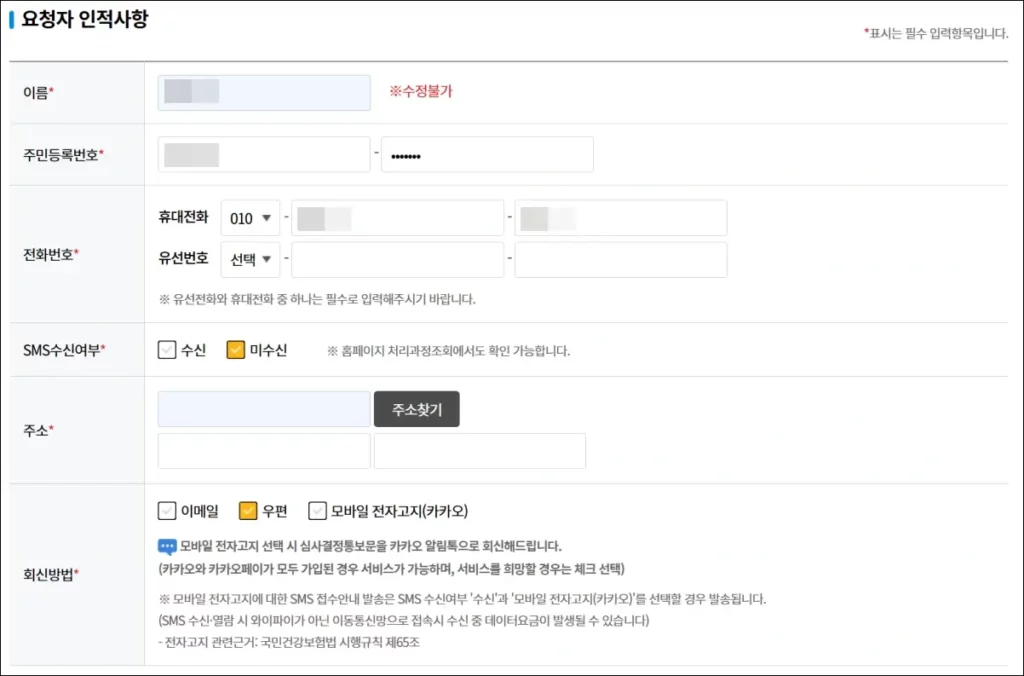Click the blue chat bubble icon for mobile notice
This screenshot has width=1024, height=676.
(x=167, y=547)
